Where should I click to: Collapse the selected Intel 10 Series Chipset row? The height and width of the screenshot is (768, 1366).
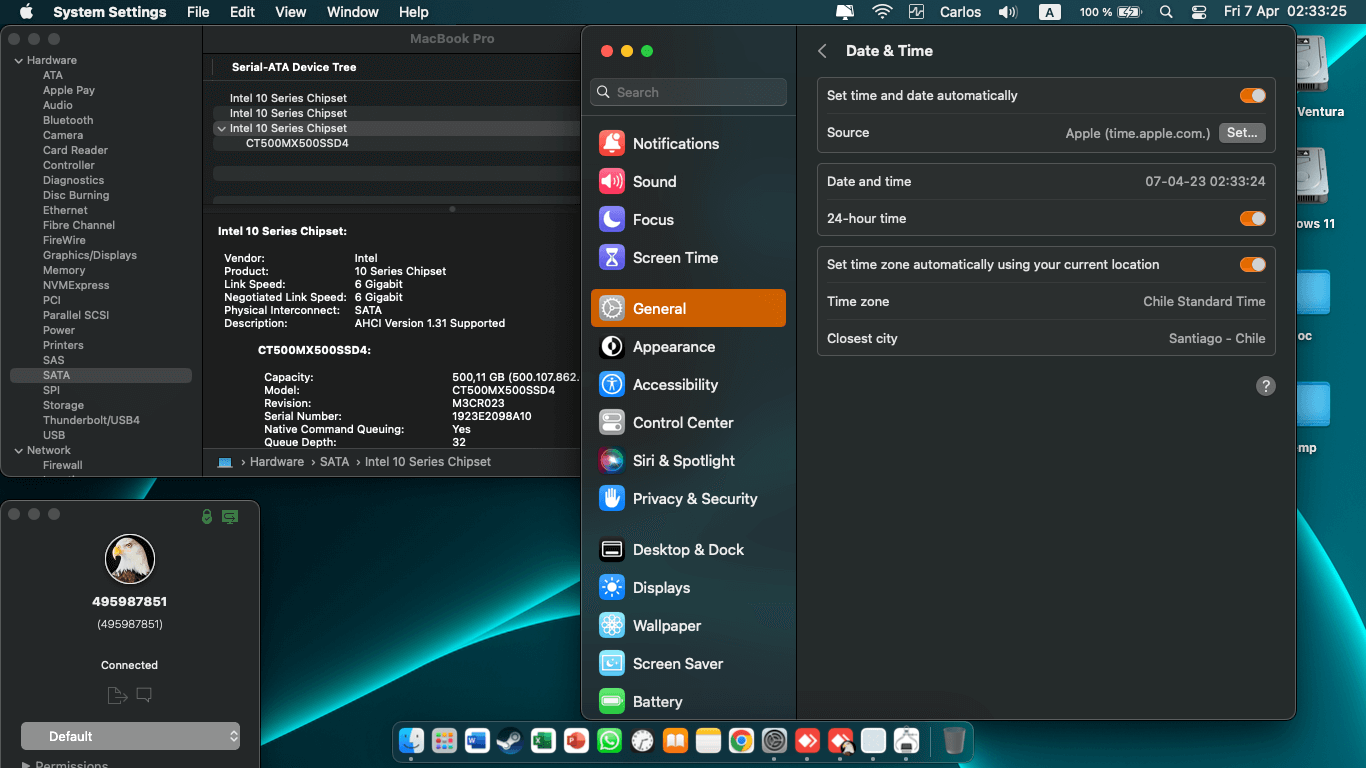coord(220,128)
